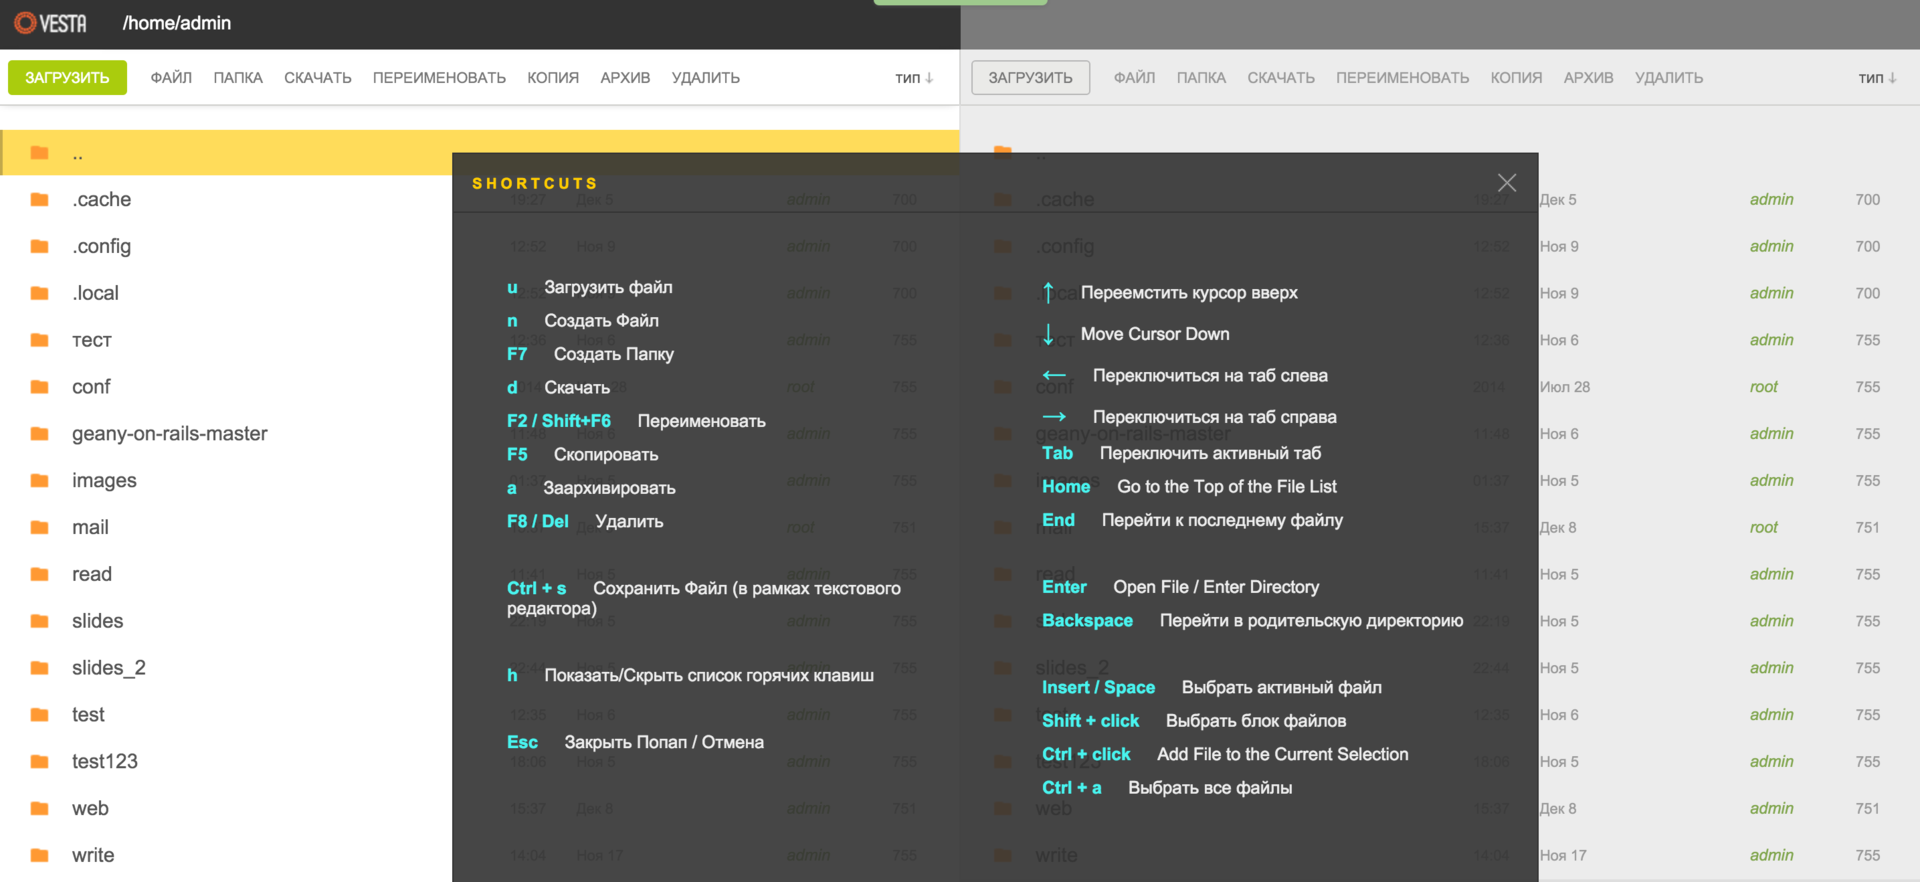
Task: Click the folder icon beside тест
Action: click(40, 340)
